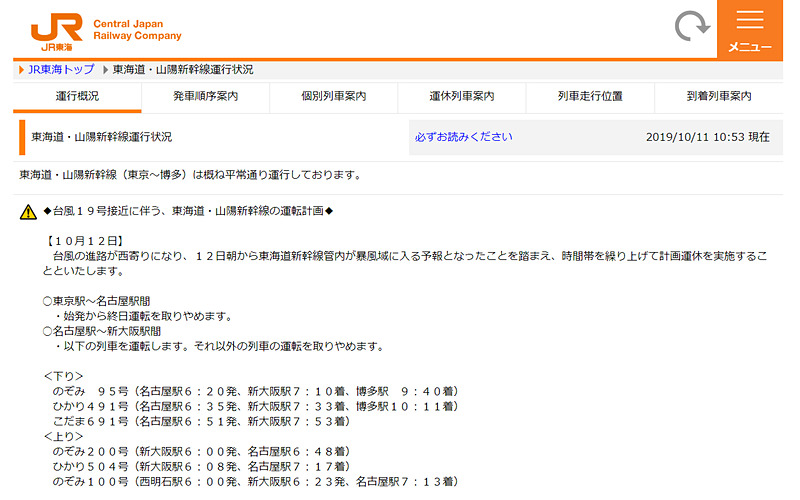Screen dimensions: 800x500
Task: Select the 到着列車案内 tab
Action: 719,96
